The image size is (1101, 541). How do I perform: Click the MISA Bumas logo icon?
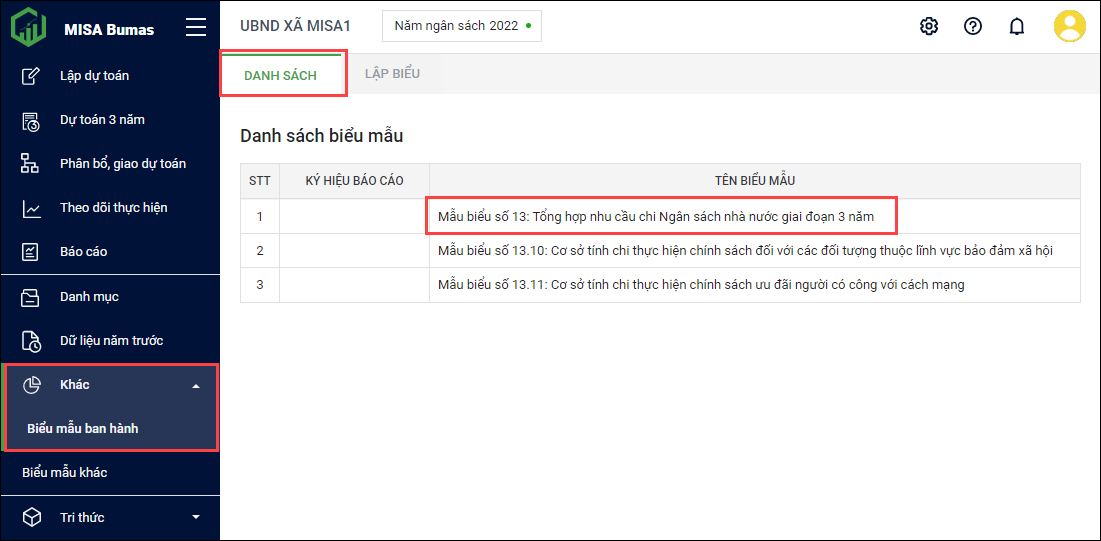28,27
